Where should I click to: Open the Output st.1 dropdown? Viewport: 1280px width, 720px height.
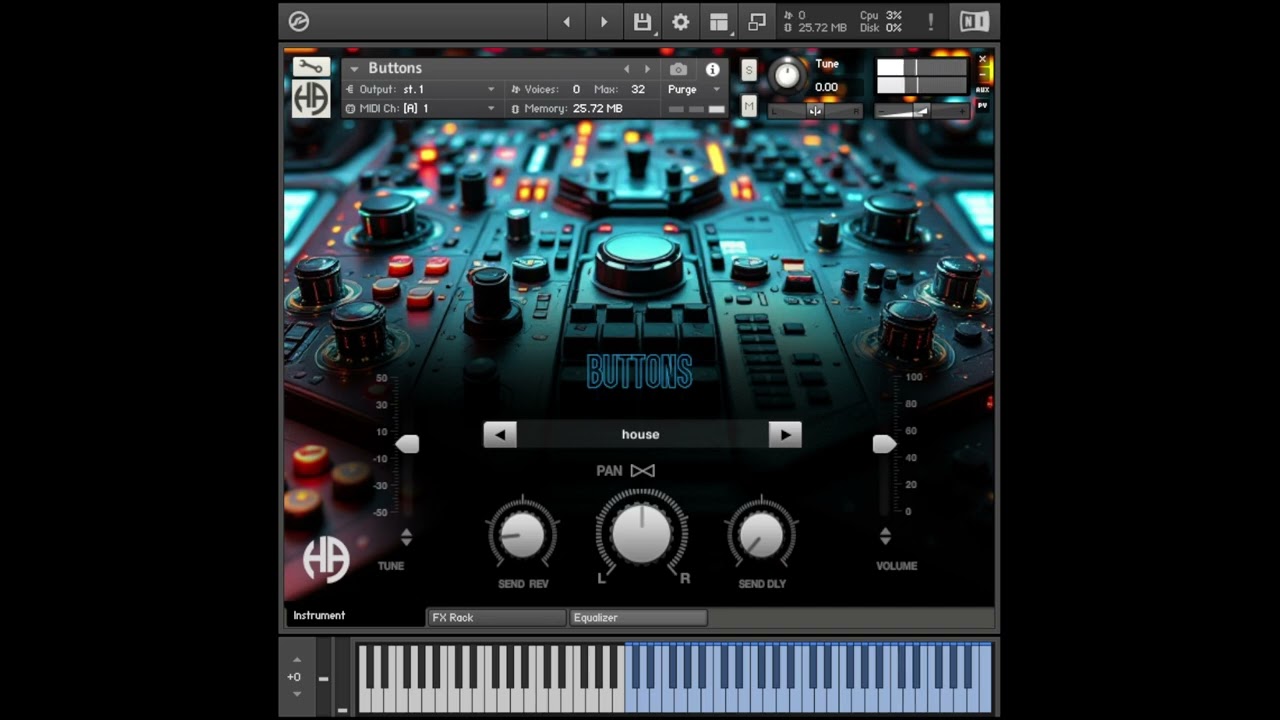pyautogui.click(x=421, y=89)
